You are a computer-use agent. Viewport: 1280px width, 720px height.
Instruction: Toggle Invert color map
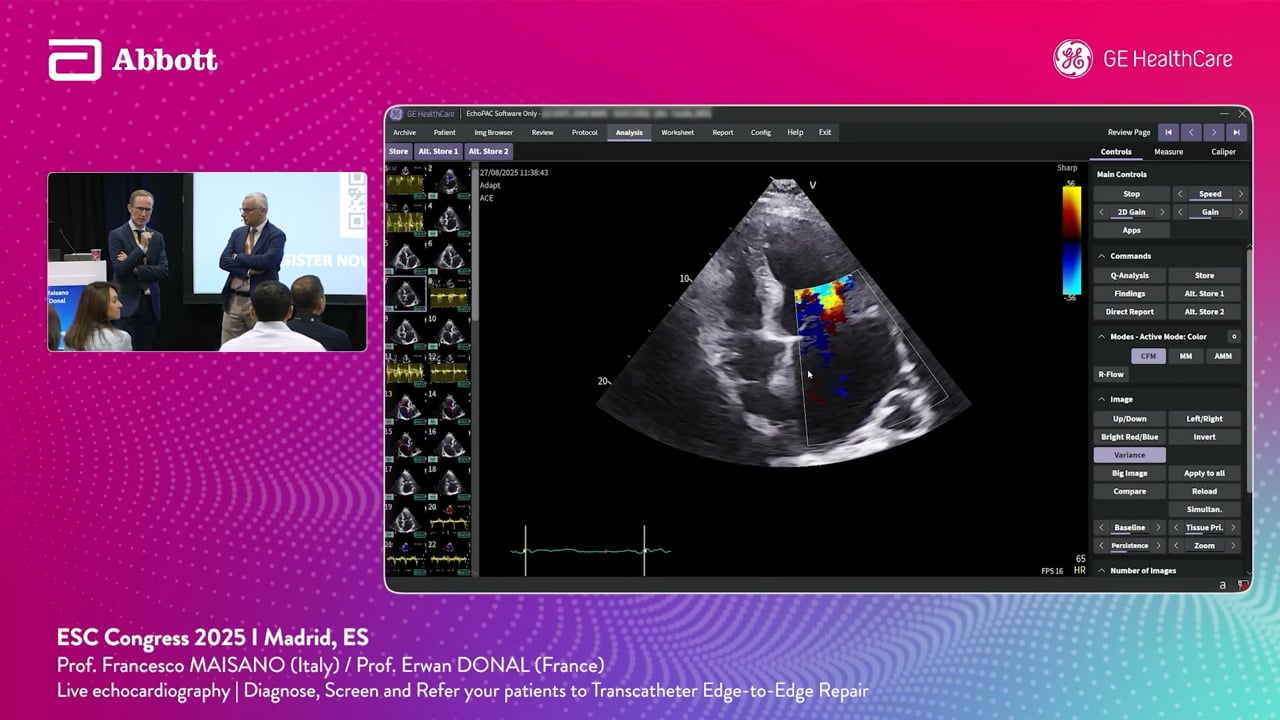(x=1204, y=437)
